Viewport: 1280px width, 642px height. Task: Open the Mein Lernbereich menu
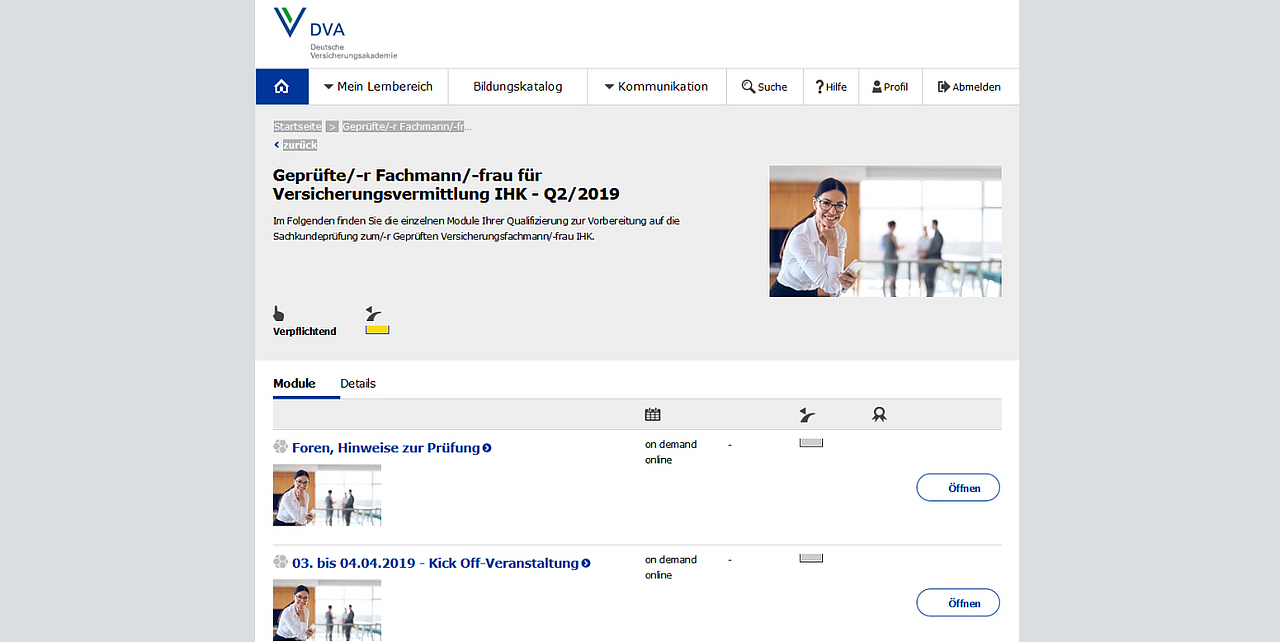pyautogui.click(x=378, y=87)
